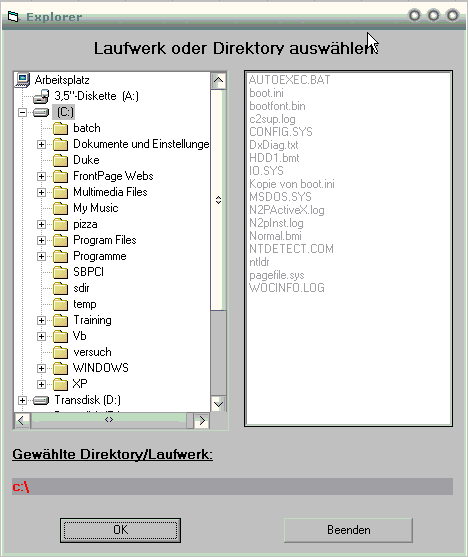Click the Duke folder icon
This screenshot has width=468, height=557.
click(x=60, y=160)
